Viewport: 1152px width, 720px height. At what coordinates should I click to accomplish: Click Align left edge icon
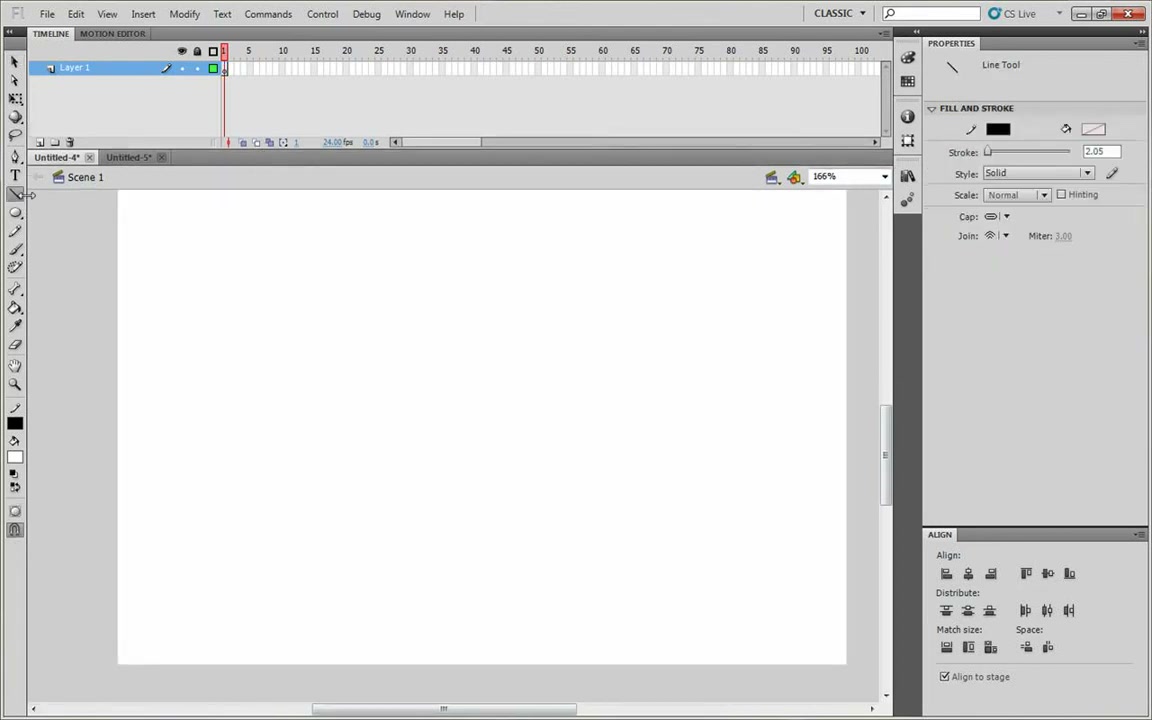point(946,574)
